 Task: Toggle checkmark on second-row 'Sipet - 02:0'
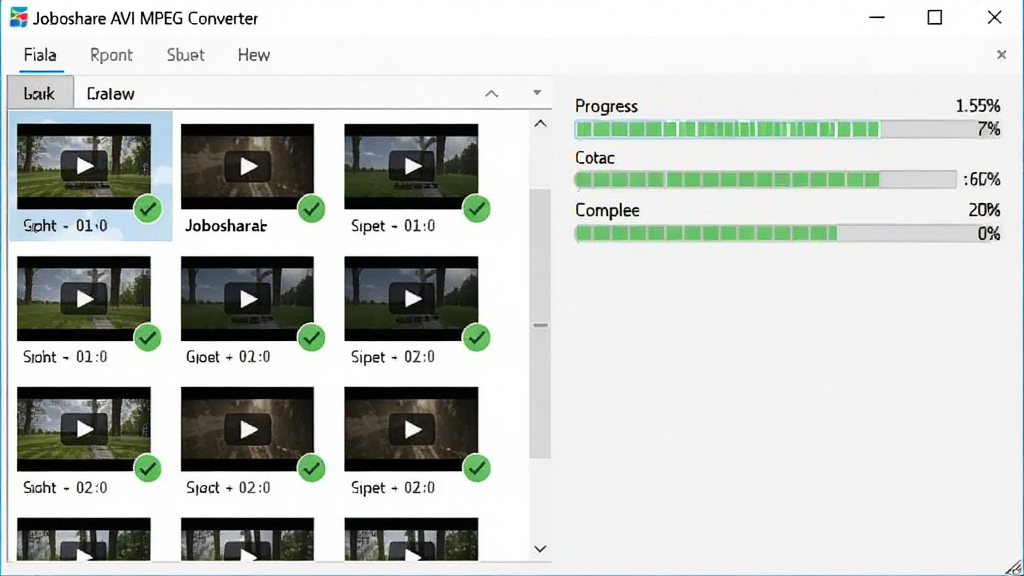477,338
